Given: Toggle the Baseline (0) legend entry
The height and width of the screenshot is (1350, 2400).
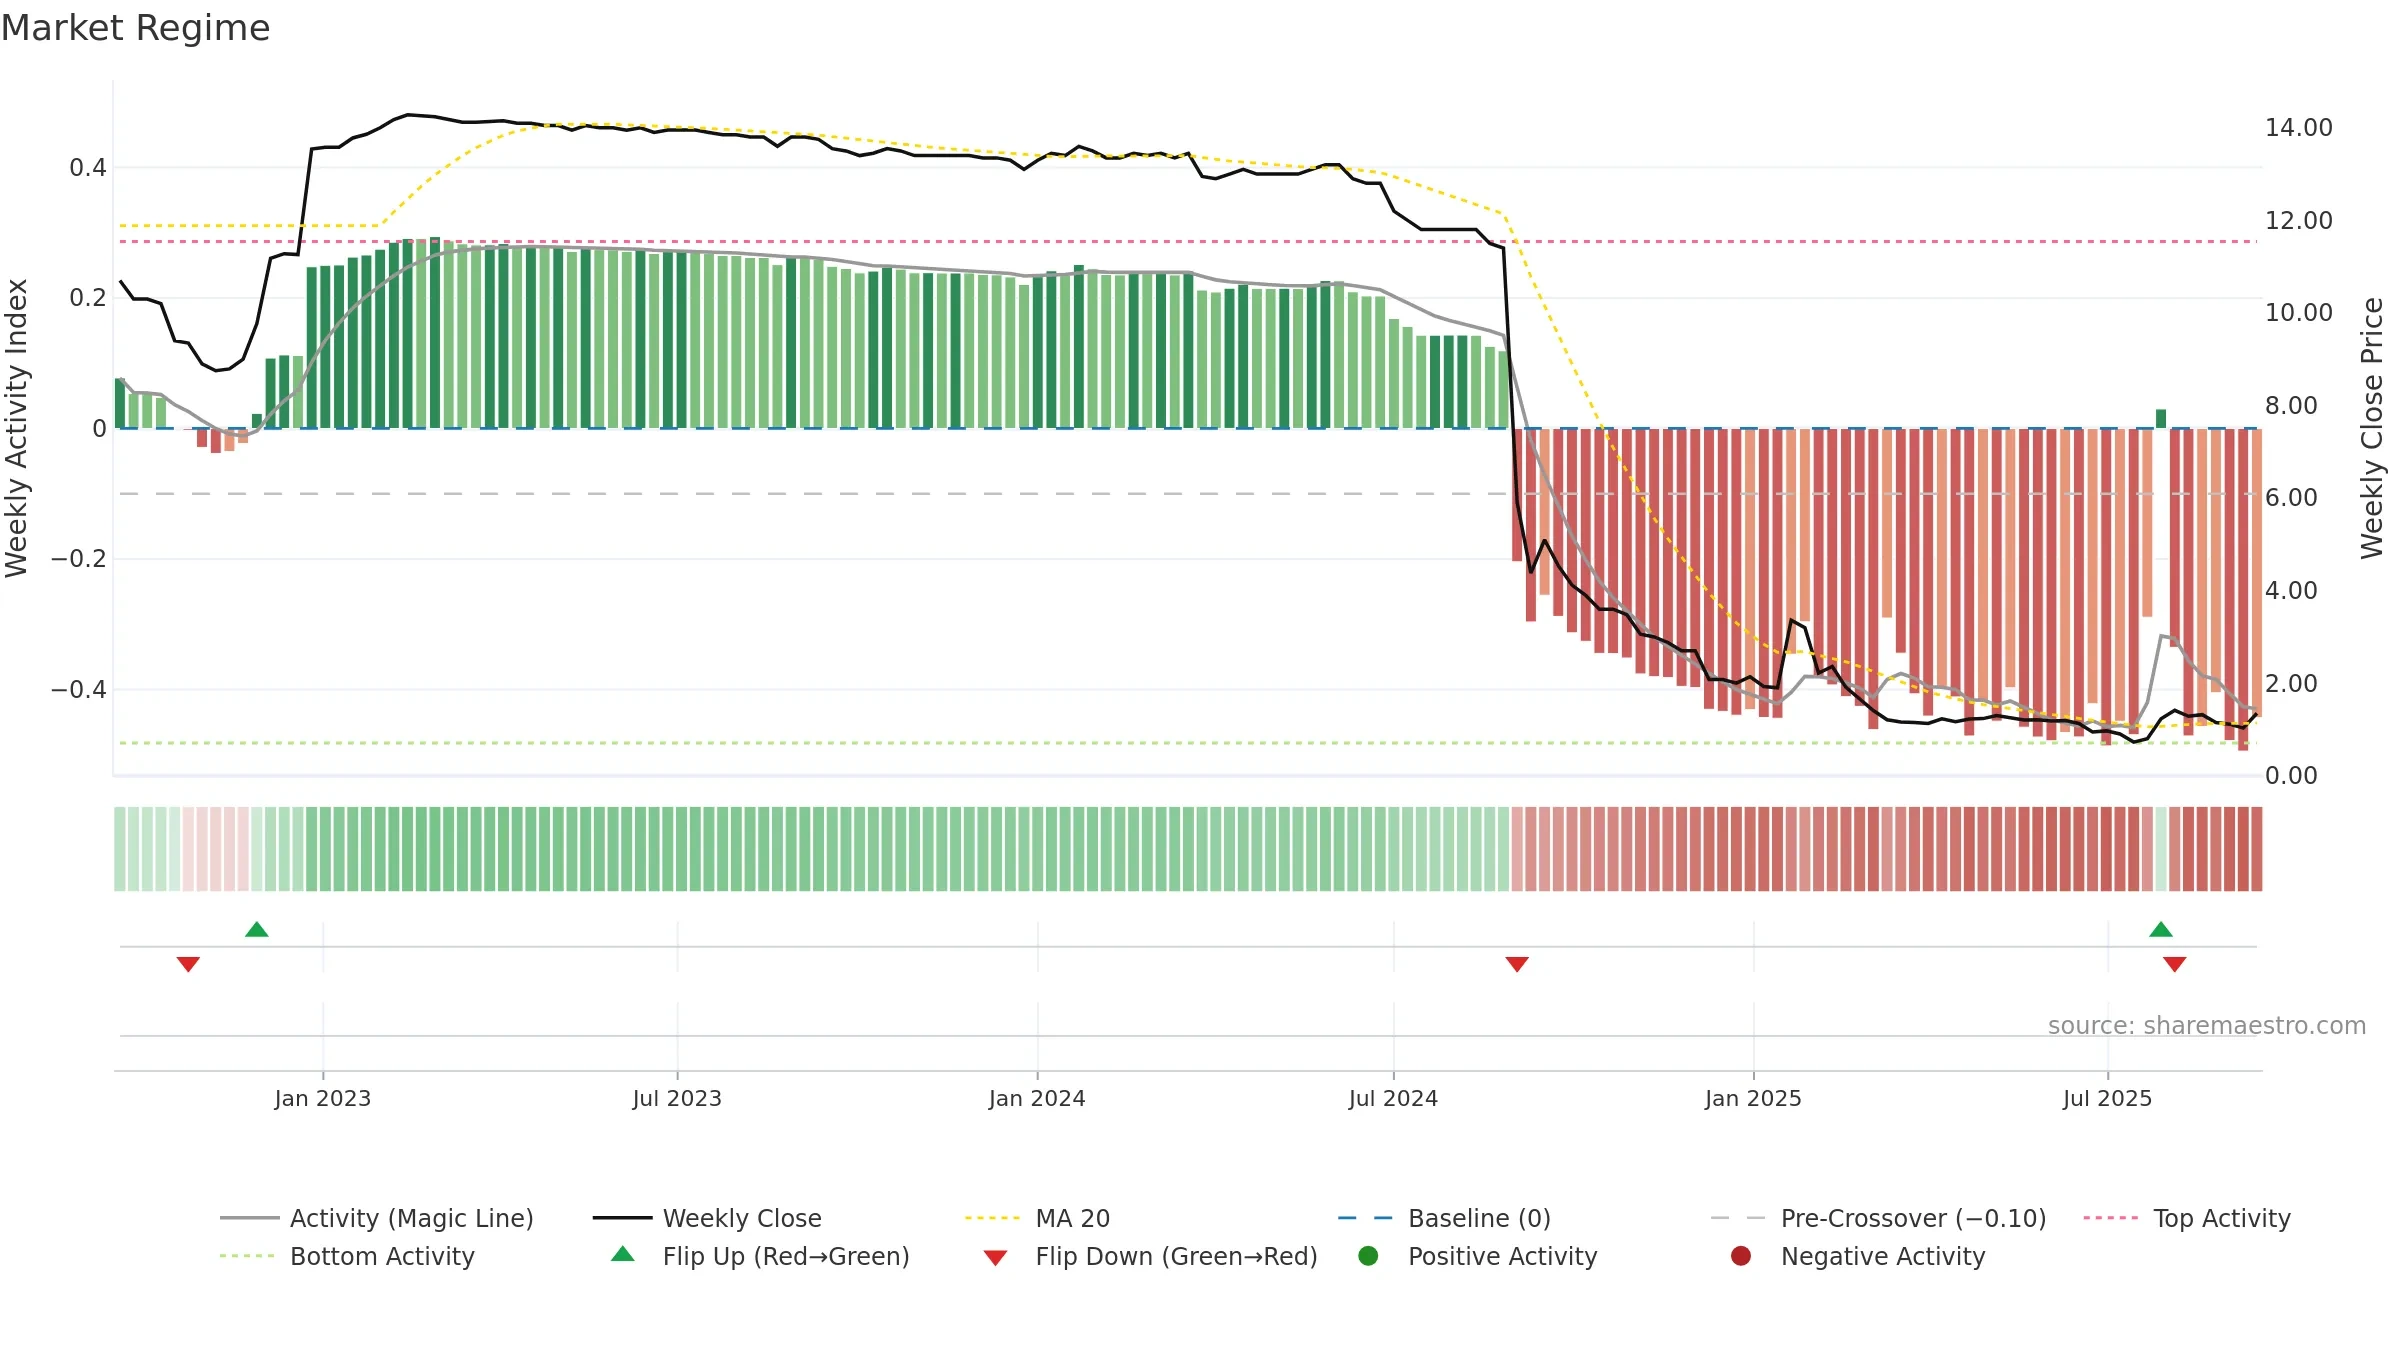Looking at the screenshot, I should click(1444, 1218).
